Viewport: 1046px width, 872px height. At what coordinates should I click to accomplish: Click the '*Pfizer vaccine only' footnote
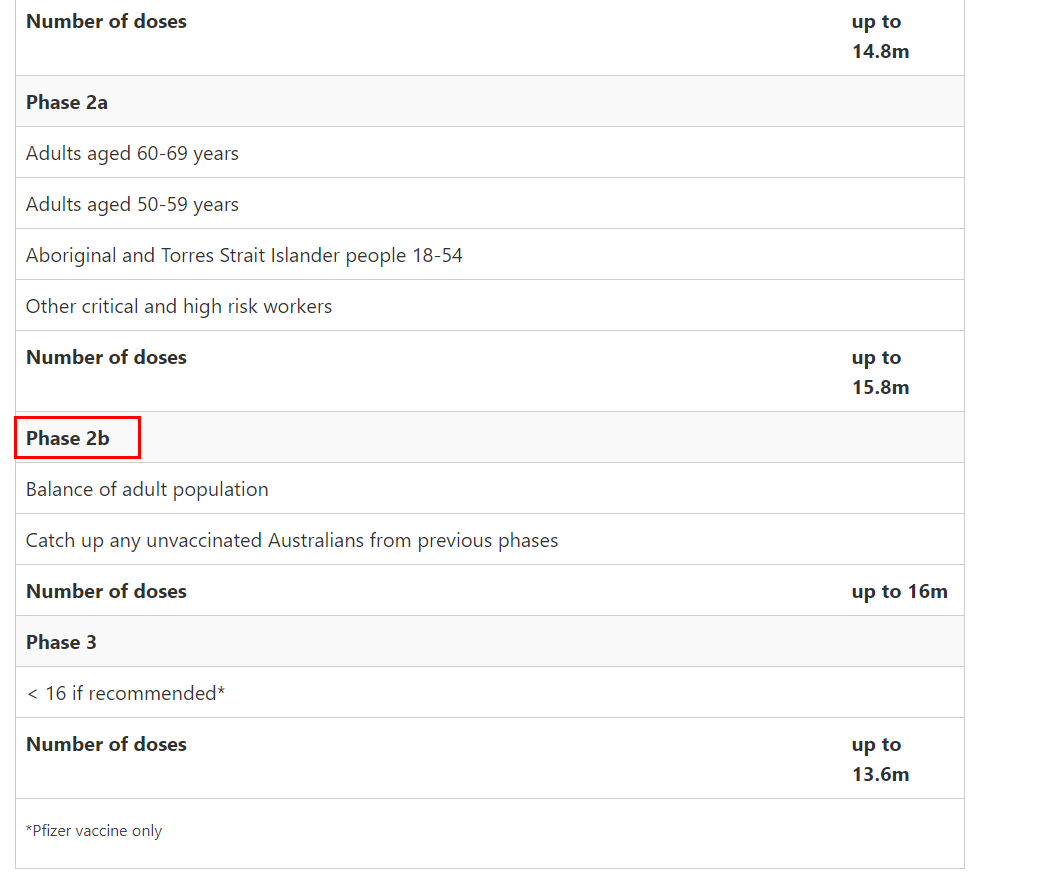94,830
